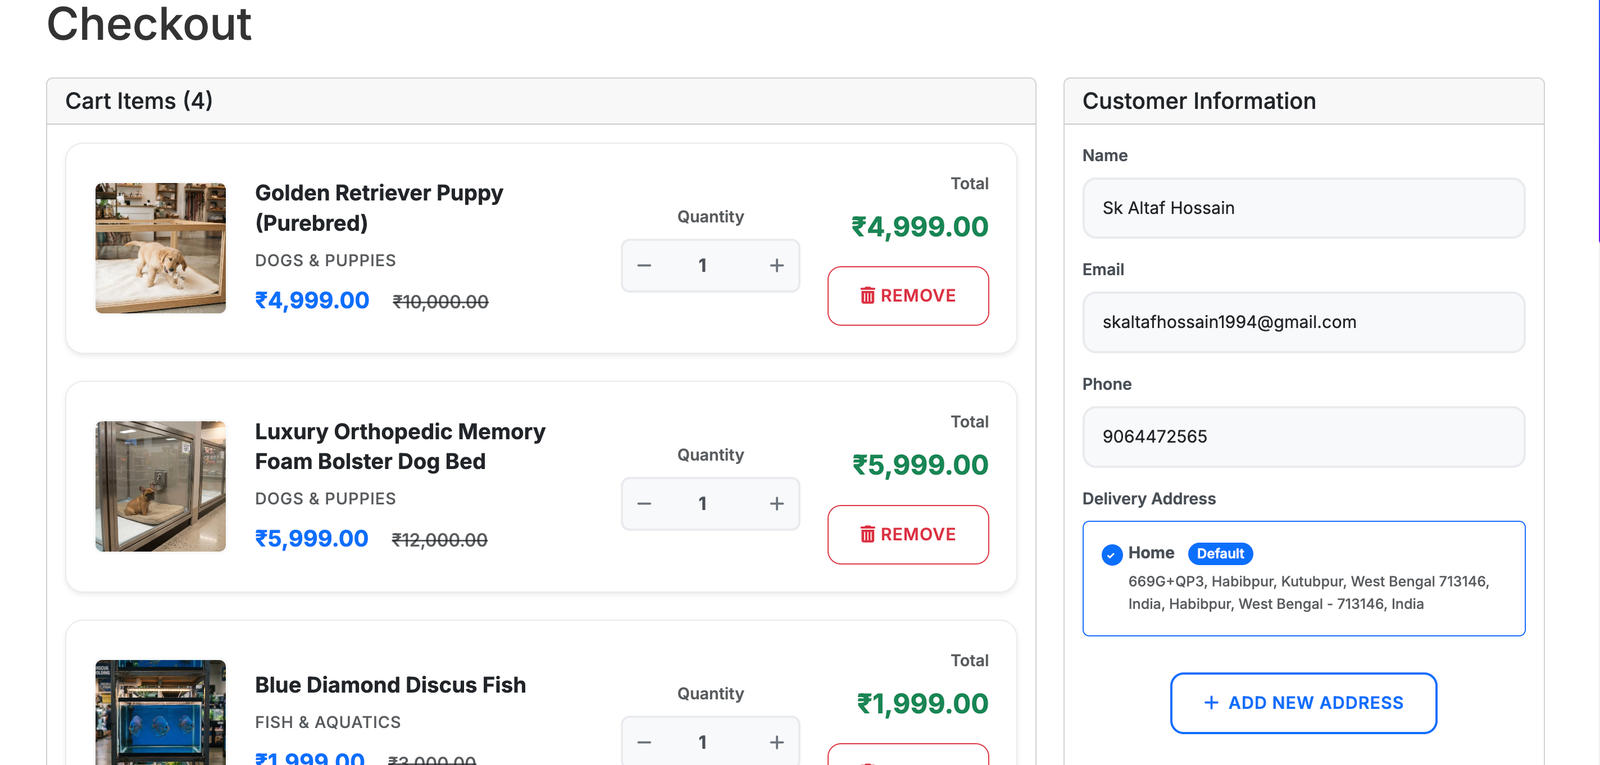Click DOGS & PUPPIES under Golden Retriever
Viewport: 1600px width, 765px height.
325,260
